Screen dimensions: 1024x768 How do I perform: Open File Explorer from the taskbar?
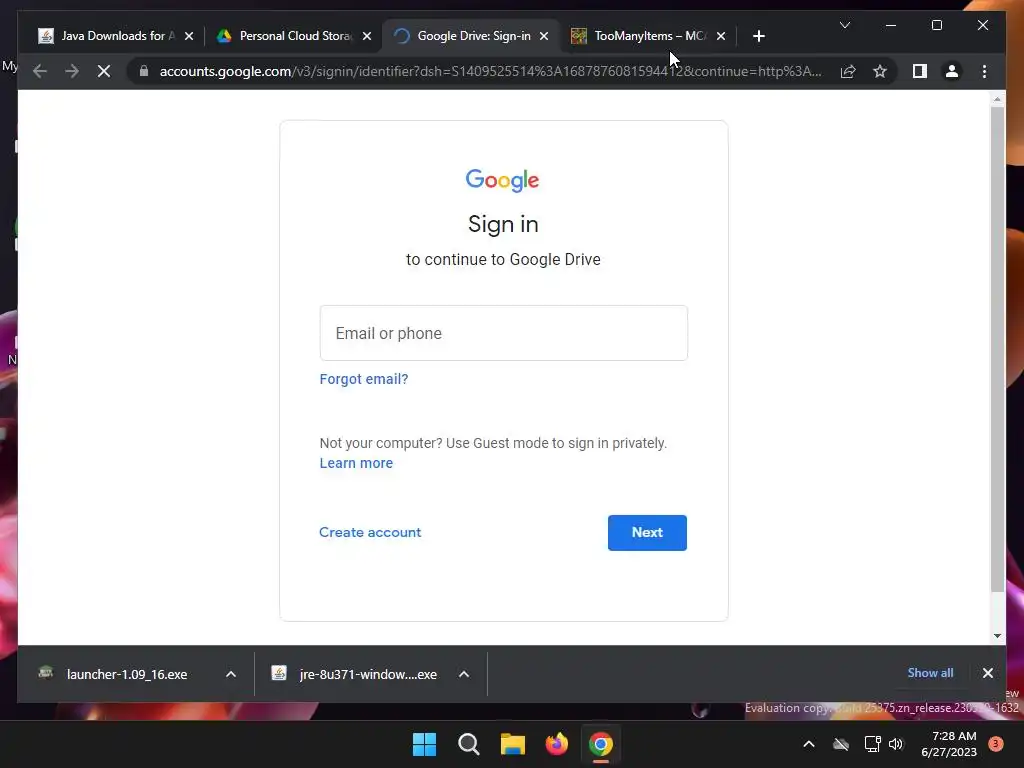(x=513, y=744)
